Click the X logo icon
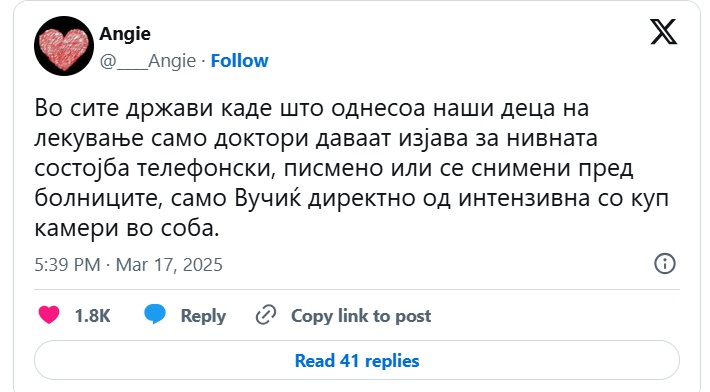The image size is (710, 392). pyautogui.click(x=664, y=32)
